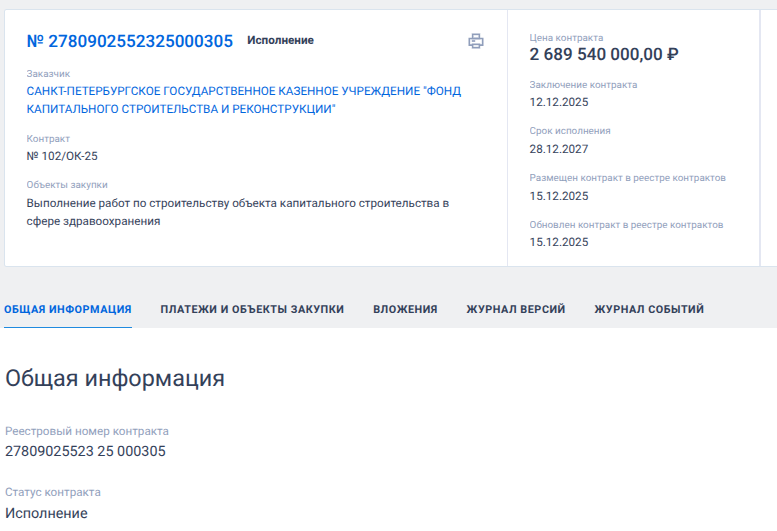Click the contract conclusion date 12.12.2025
The height and width of the screenshot is (531, 777).
click(x=559, y=104)
